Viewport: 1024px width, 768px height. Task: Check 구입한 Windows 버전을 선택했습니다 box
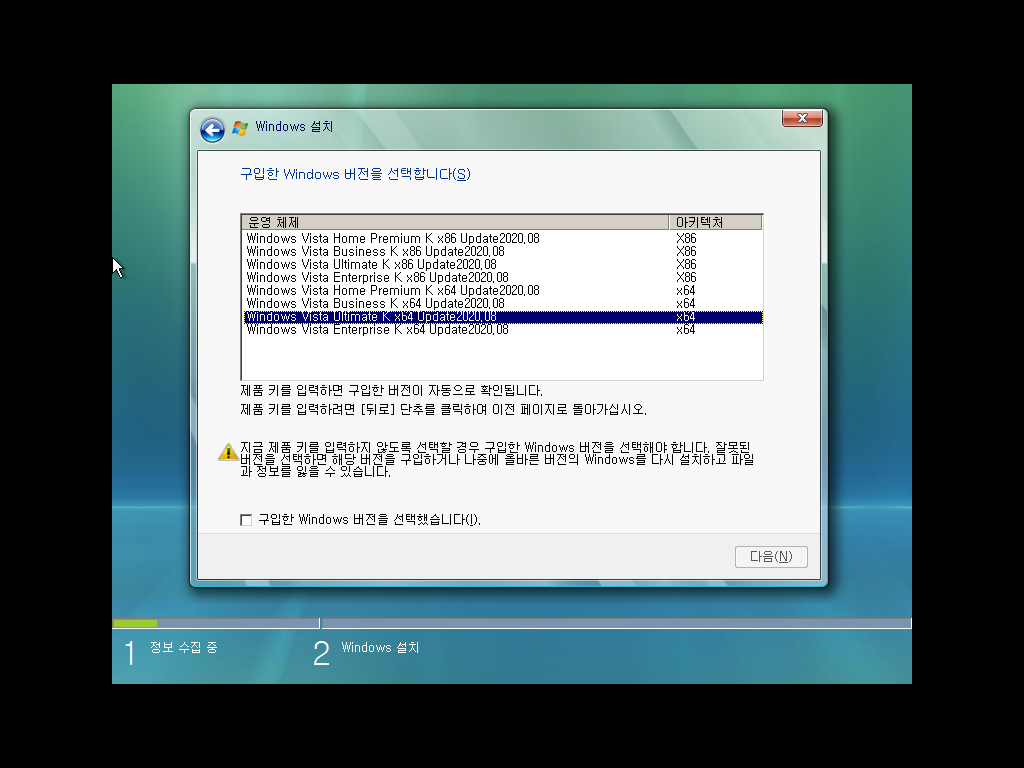coord(246,520)
